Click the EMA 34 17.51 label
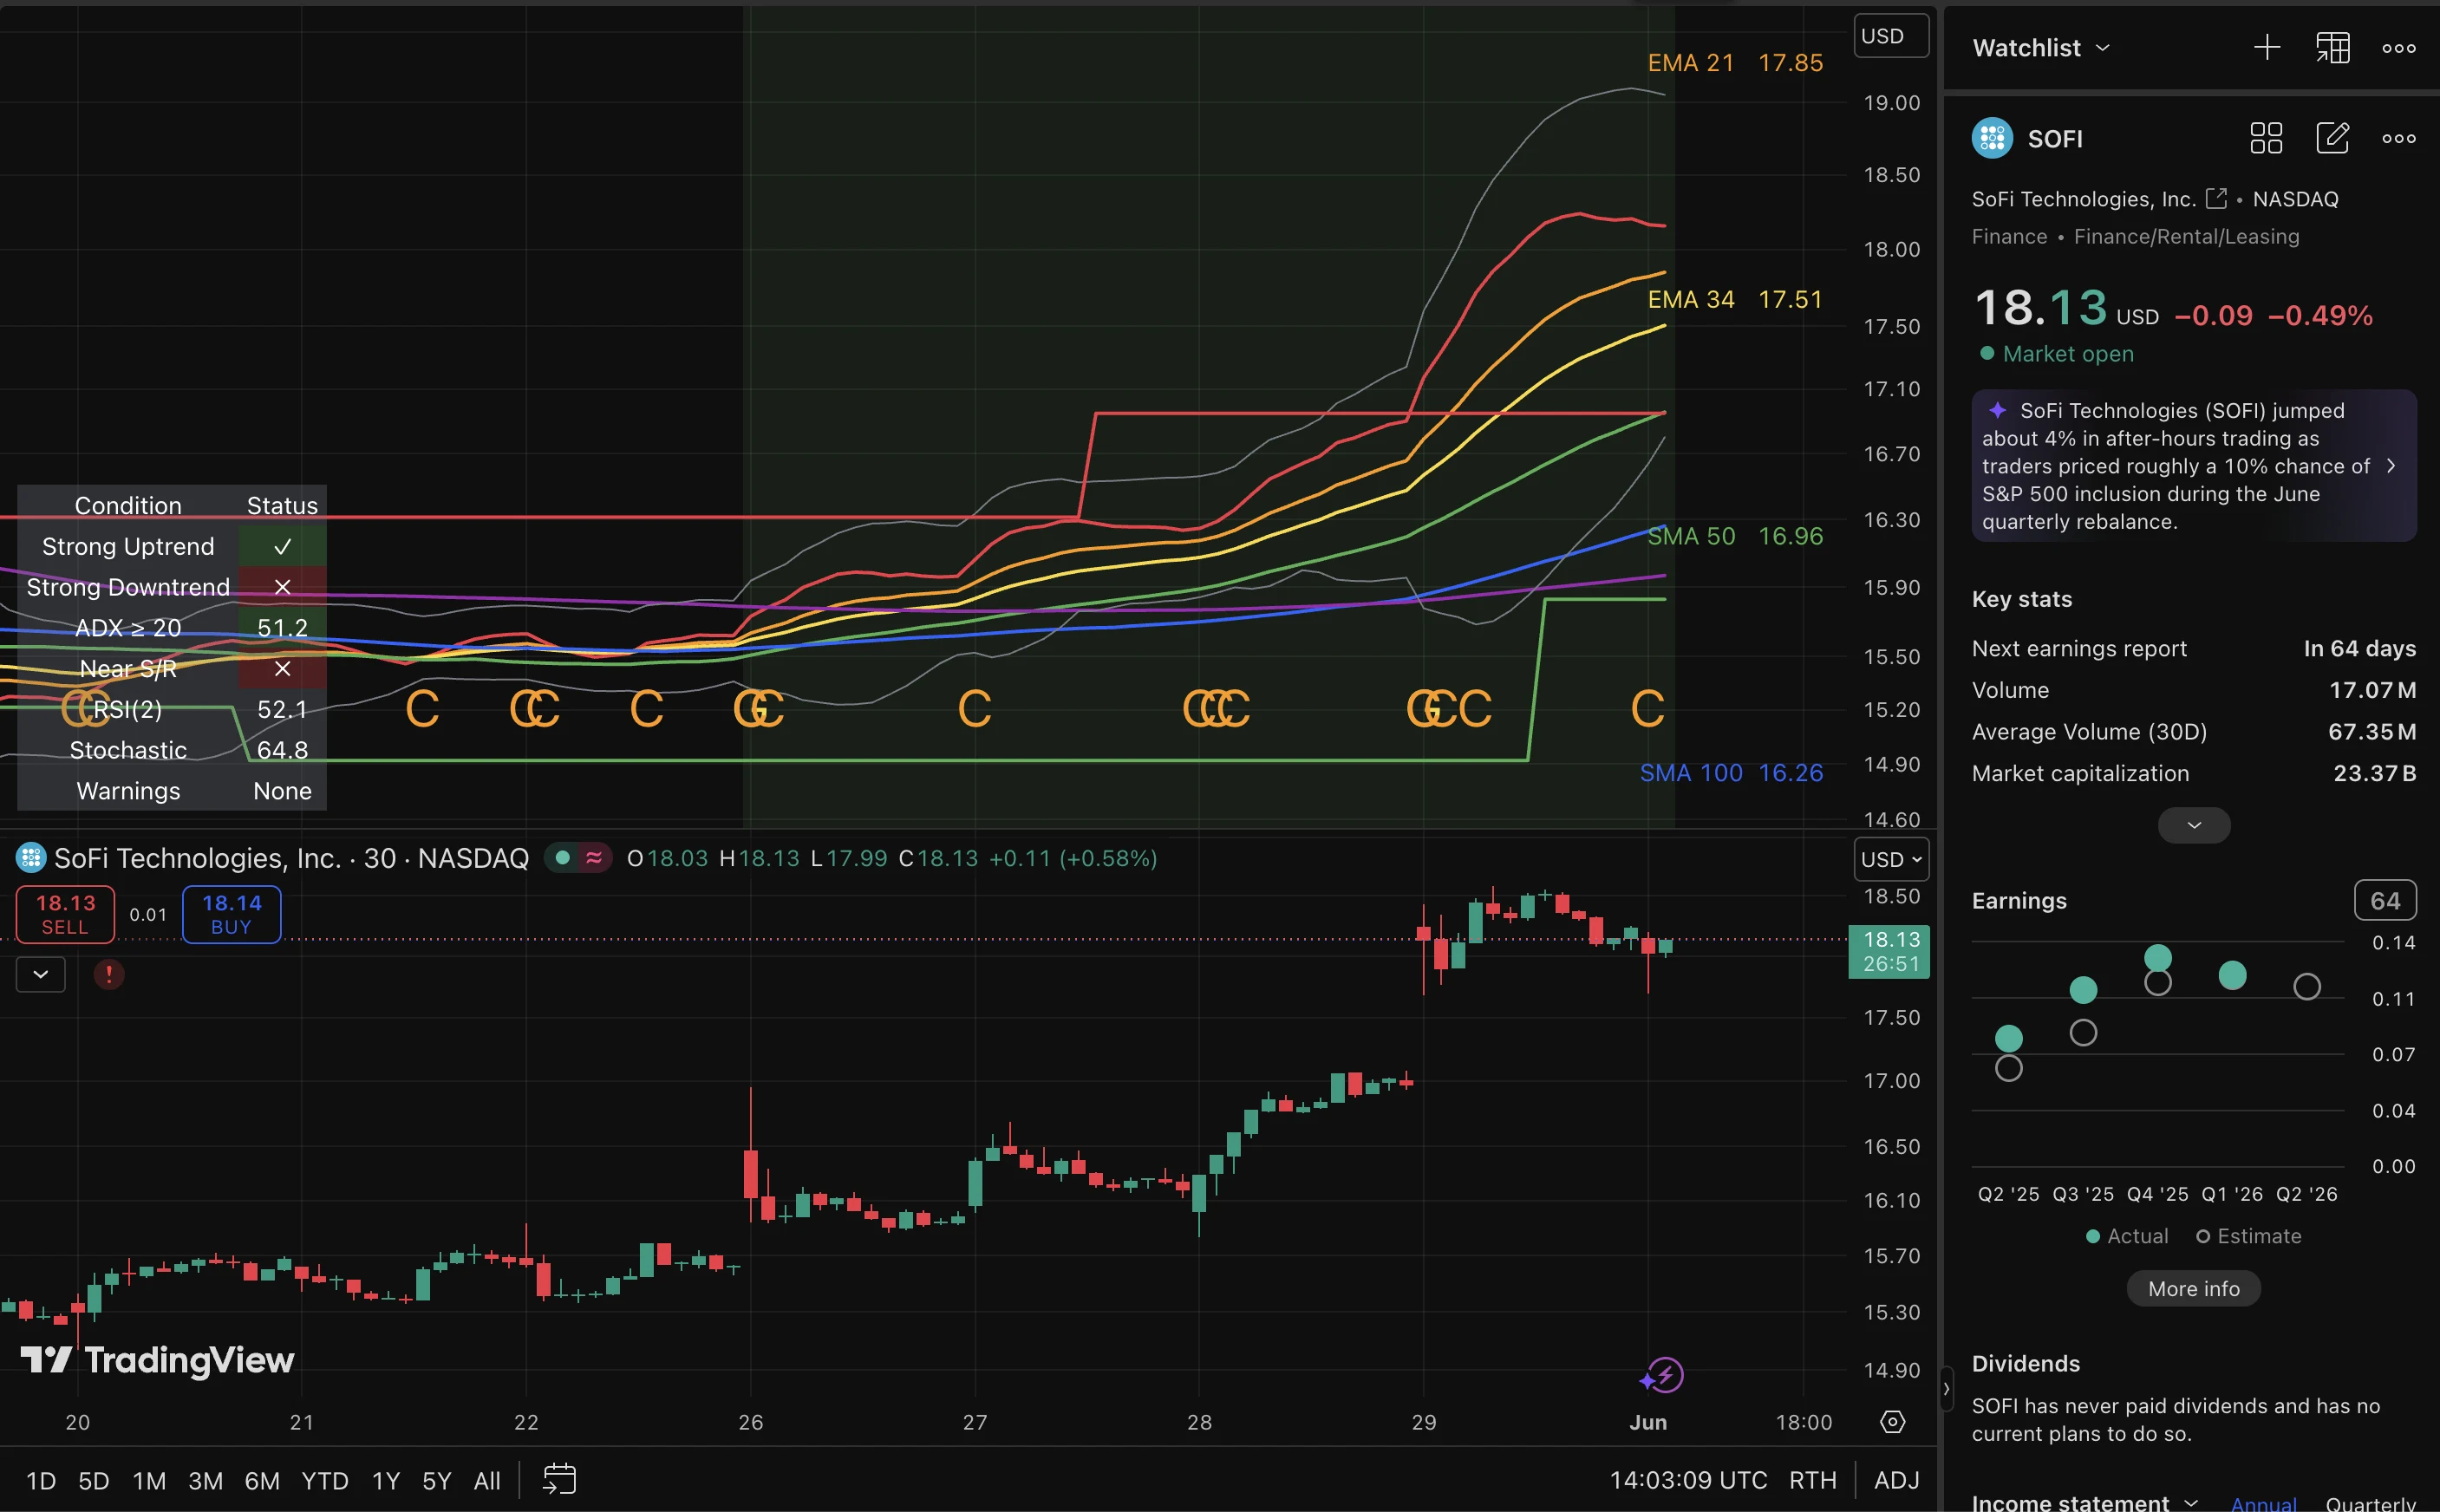The width and height of the screenshot is (2440, 1512). click(1735, 299)
